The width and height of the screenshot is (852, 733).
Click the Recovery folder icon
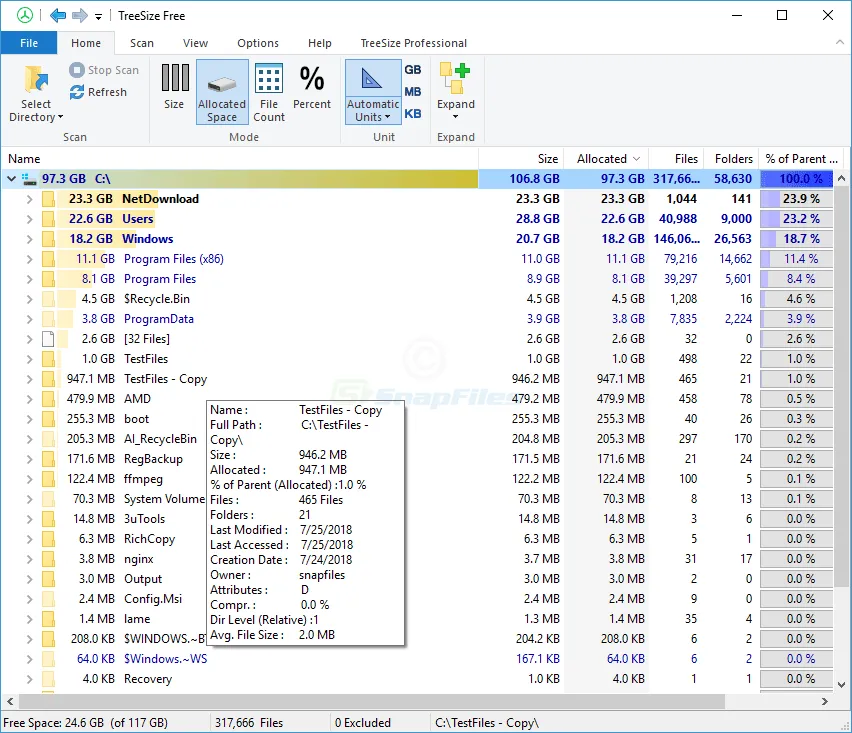point(48,679)
